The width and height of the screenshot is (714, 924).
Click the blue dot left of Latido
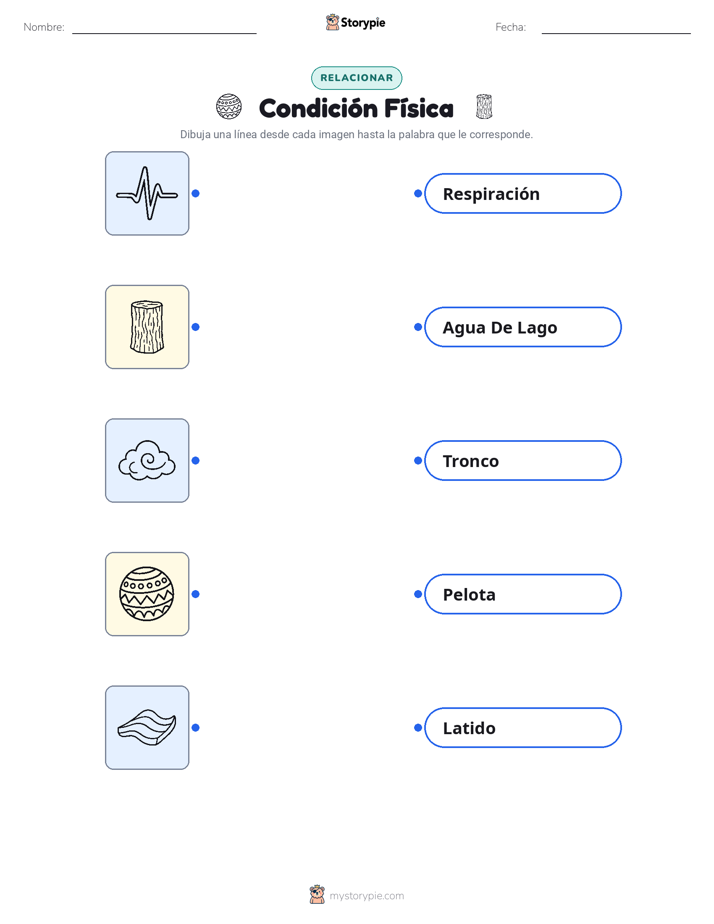[x=418, y=728]
